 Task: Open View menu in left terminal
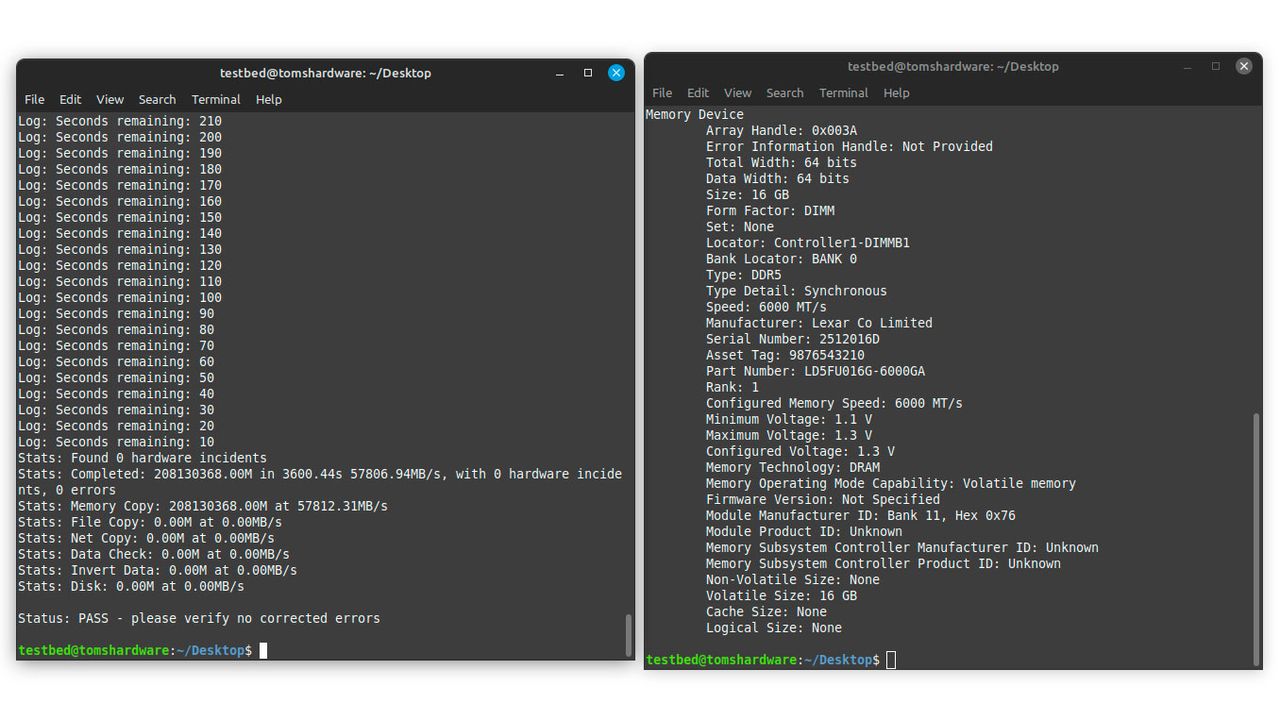(110, 99)
